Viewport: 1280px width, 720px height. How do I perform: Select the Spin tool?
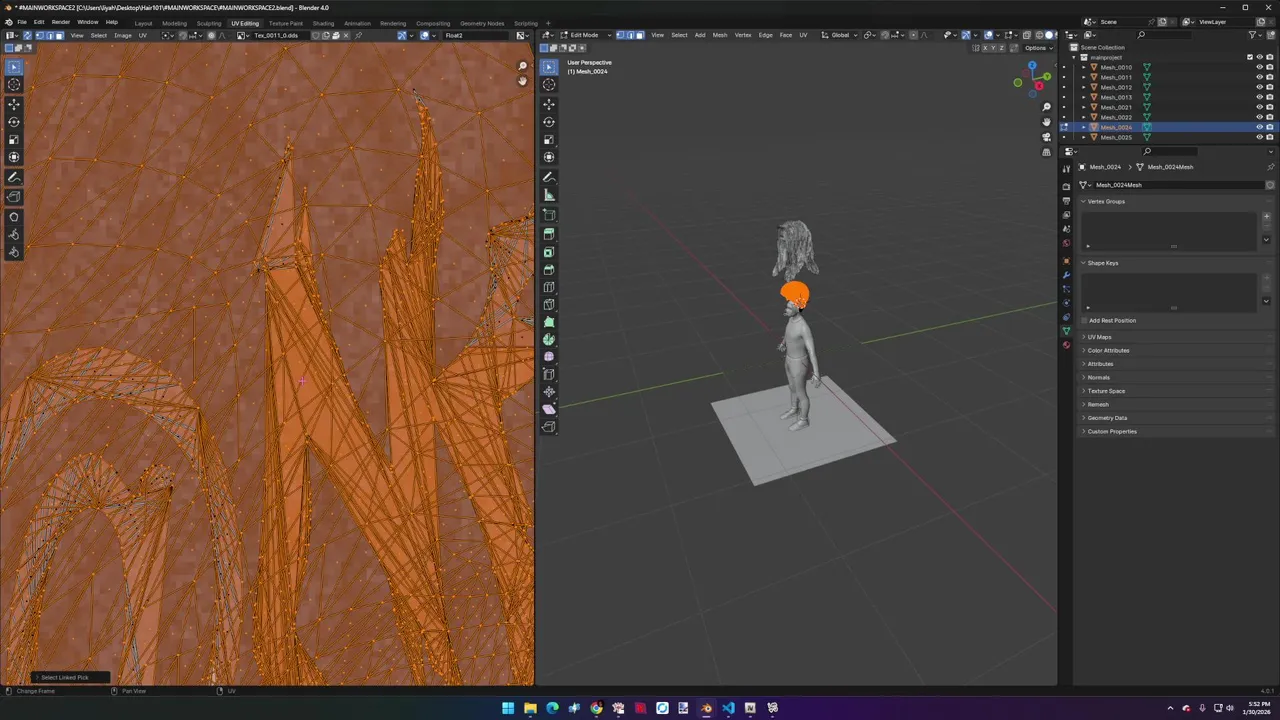point(549,340)
